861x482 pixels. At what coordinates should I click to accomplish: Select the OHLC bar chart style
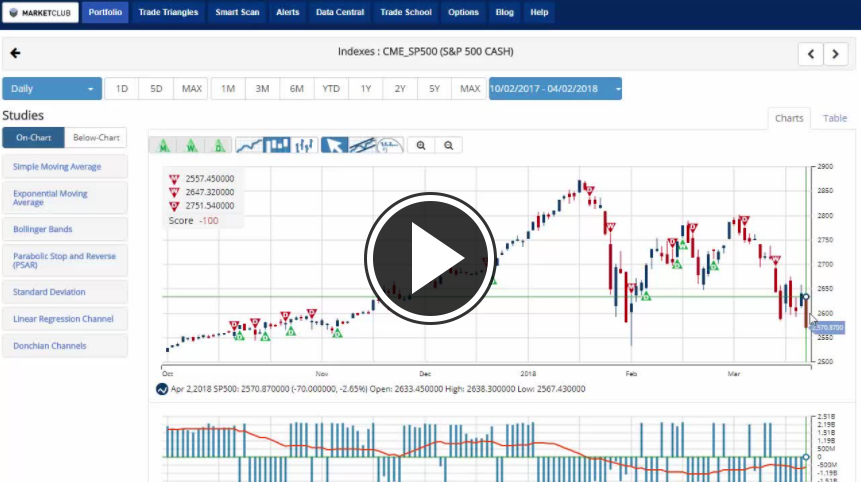pyautogui.click(x=305, y=145)
